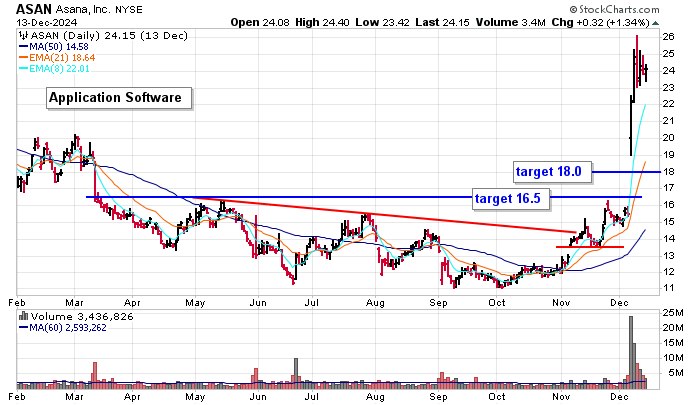Click the Jun label under the volume panel
The height and width of the screenshot is (405, 700).
click(x=258, y=397)
